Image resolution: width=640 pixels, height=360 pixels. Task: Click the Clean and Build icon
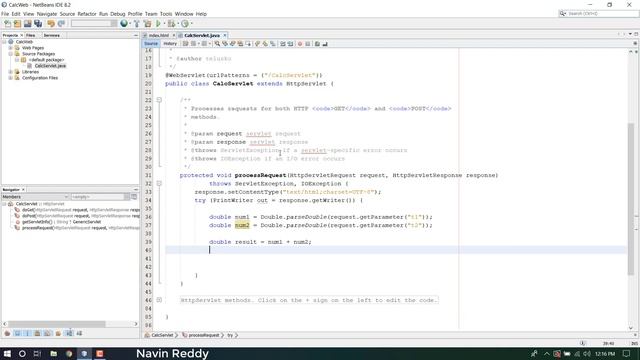(x=147, y=24)
